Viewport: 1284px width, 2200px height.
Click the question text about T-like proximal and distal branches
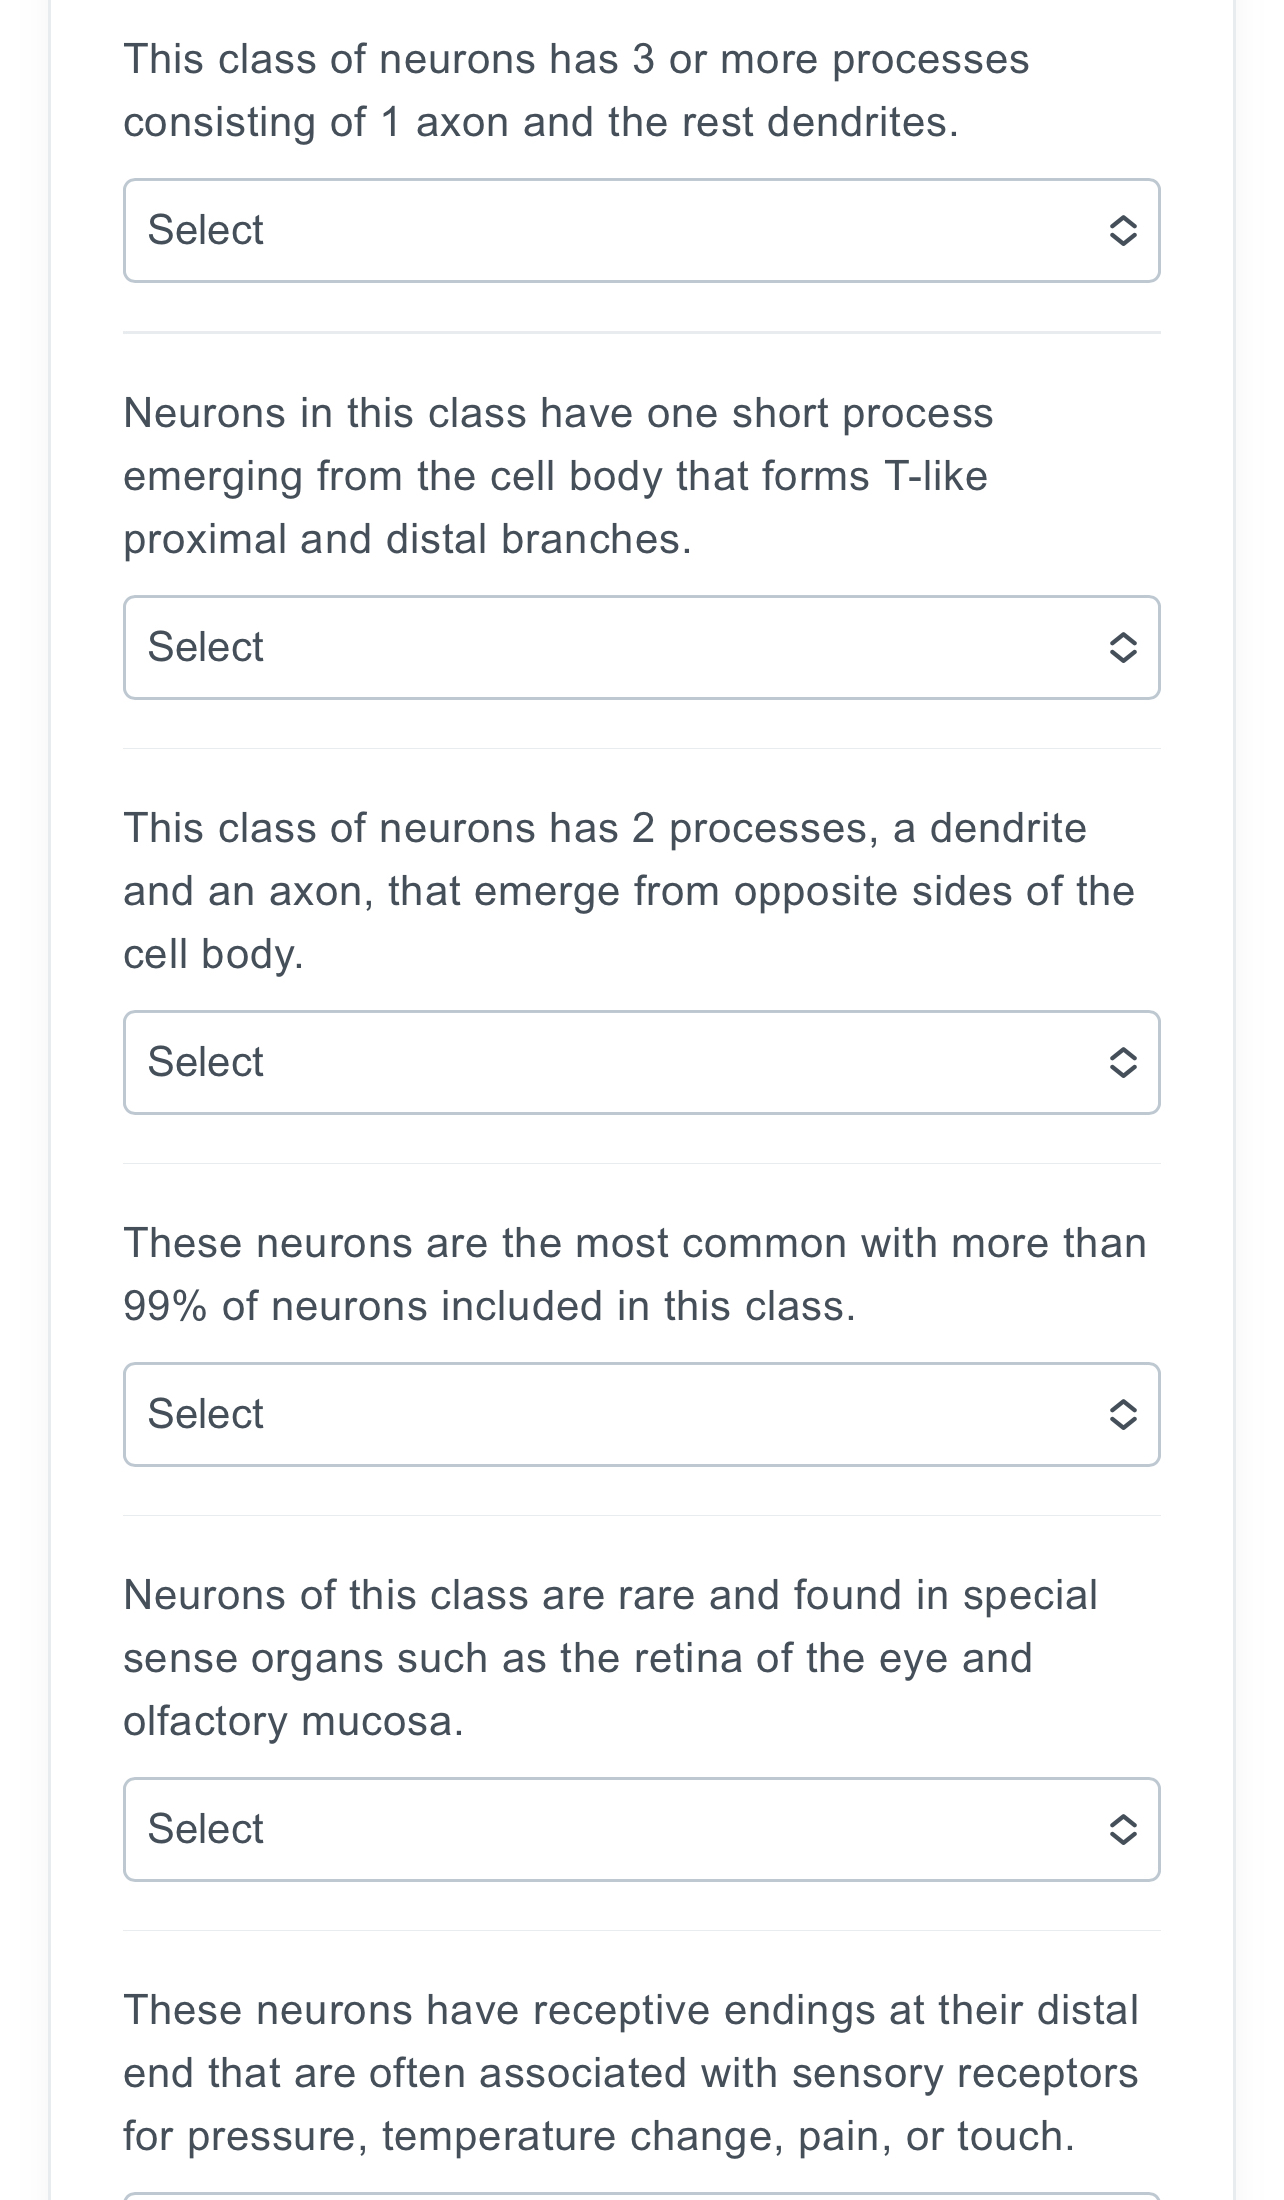(x=557, y=476)
